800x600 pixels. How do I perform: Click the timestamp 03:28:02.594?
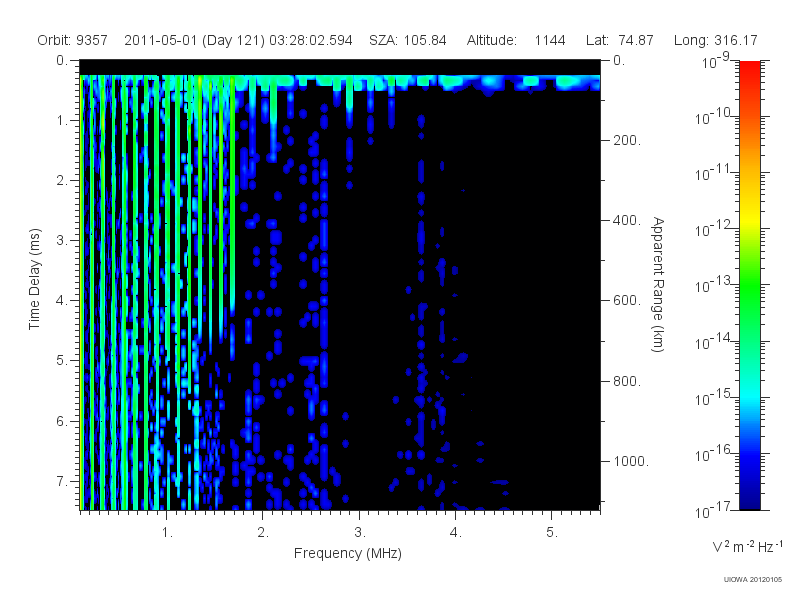click(311, 40)
